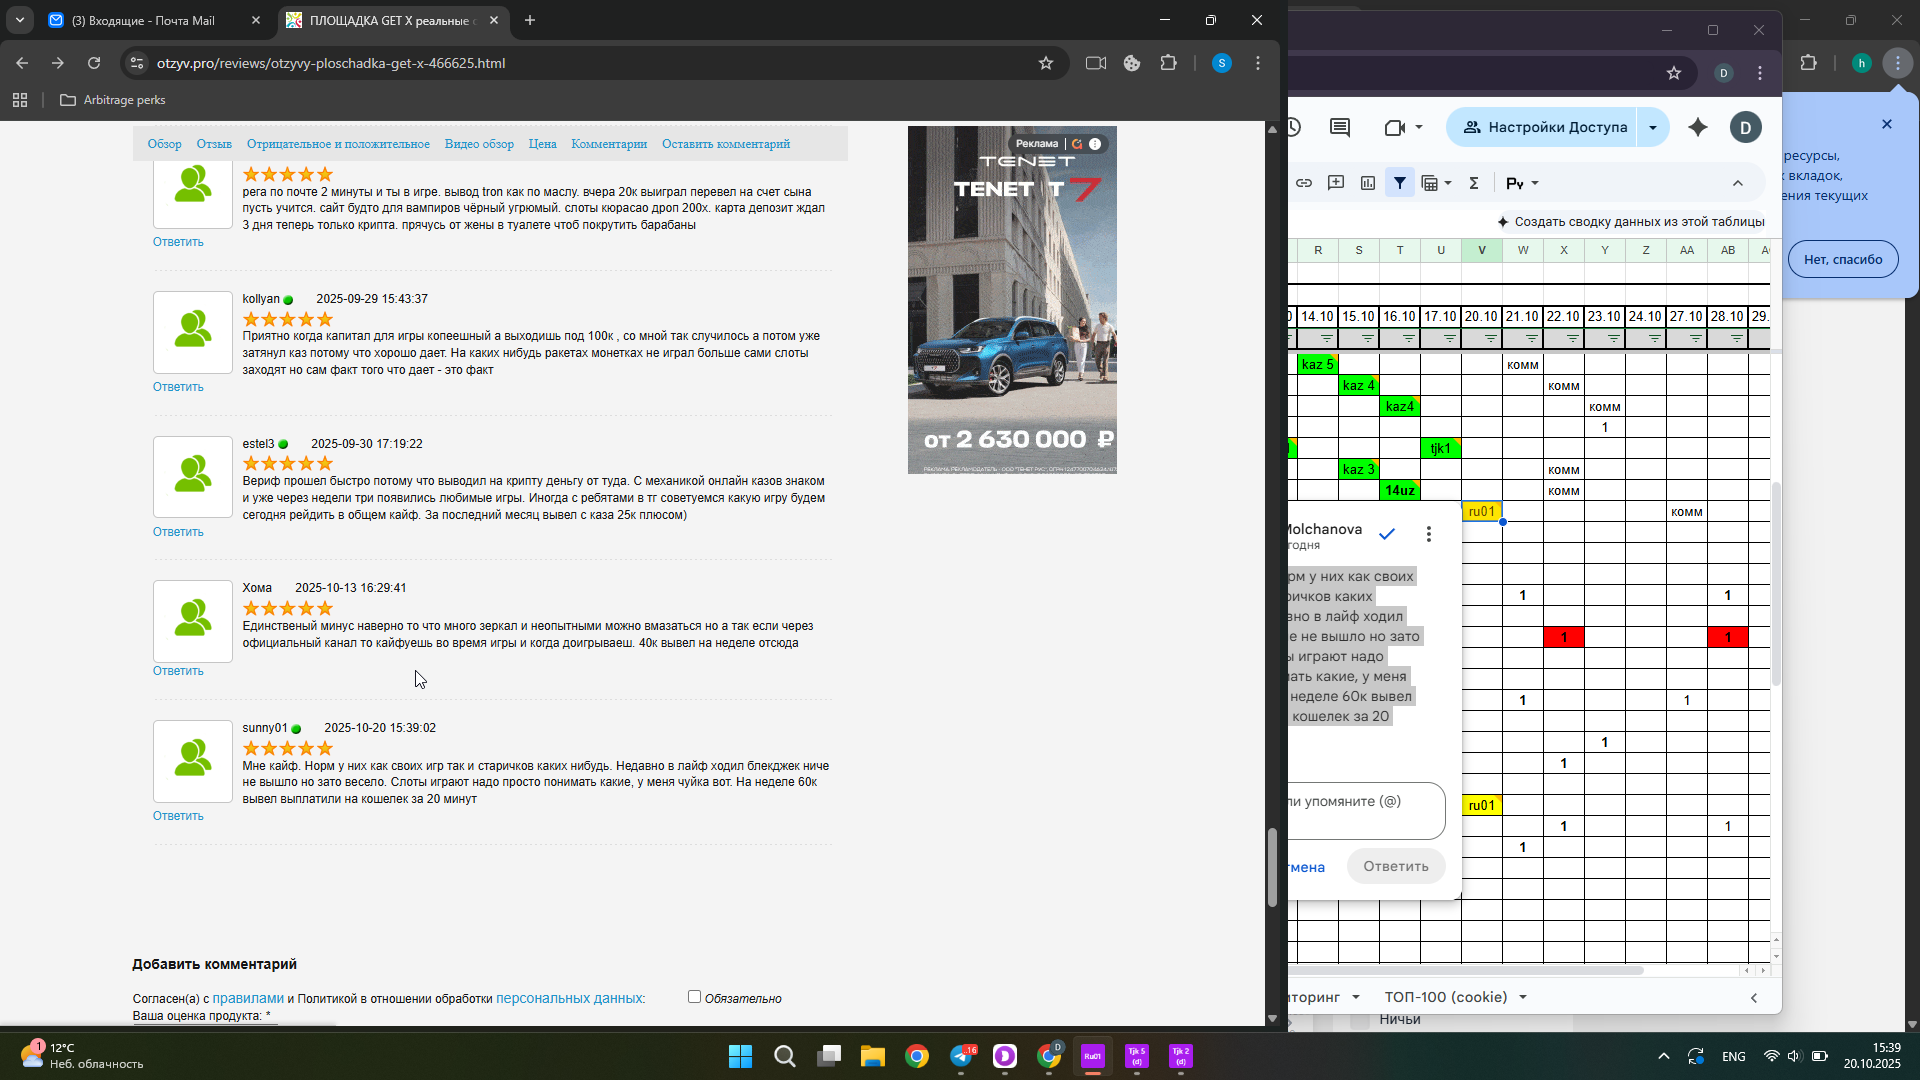Click the add comment icon in toolbar
Screen dimensions: 1920x1080
pos(1336,183)
